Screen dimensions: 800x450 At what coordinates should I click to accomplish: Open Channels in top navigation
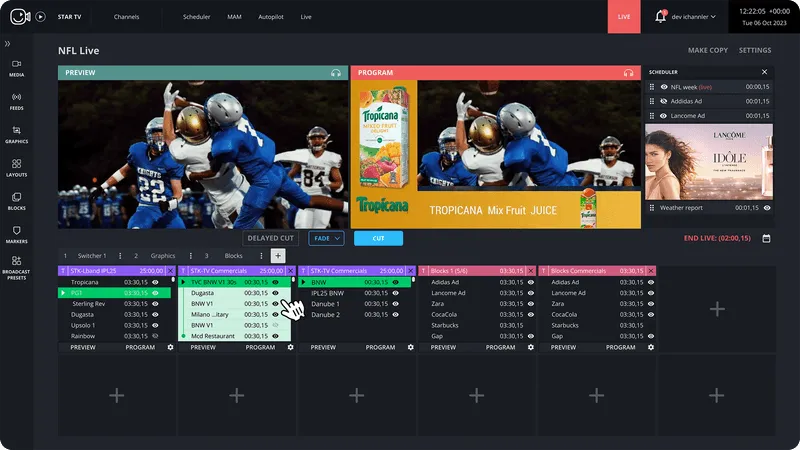(127, 17)
